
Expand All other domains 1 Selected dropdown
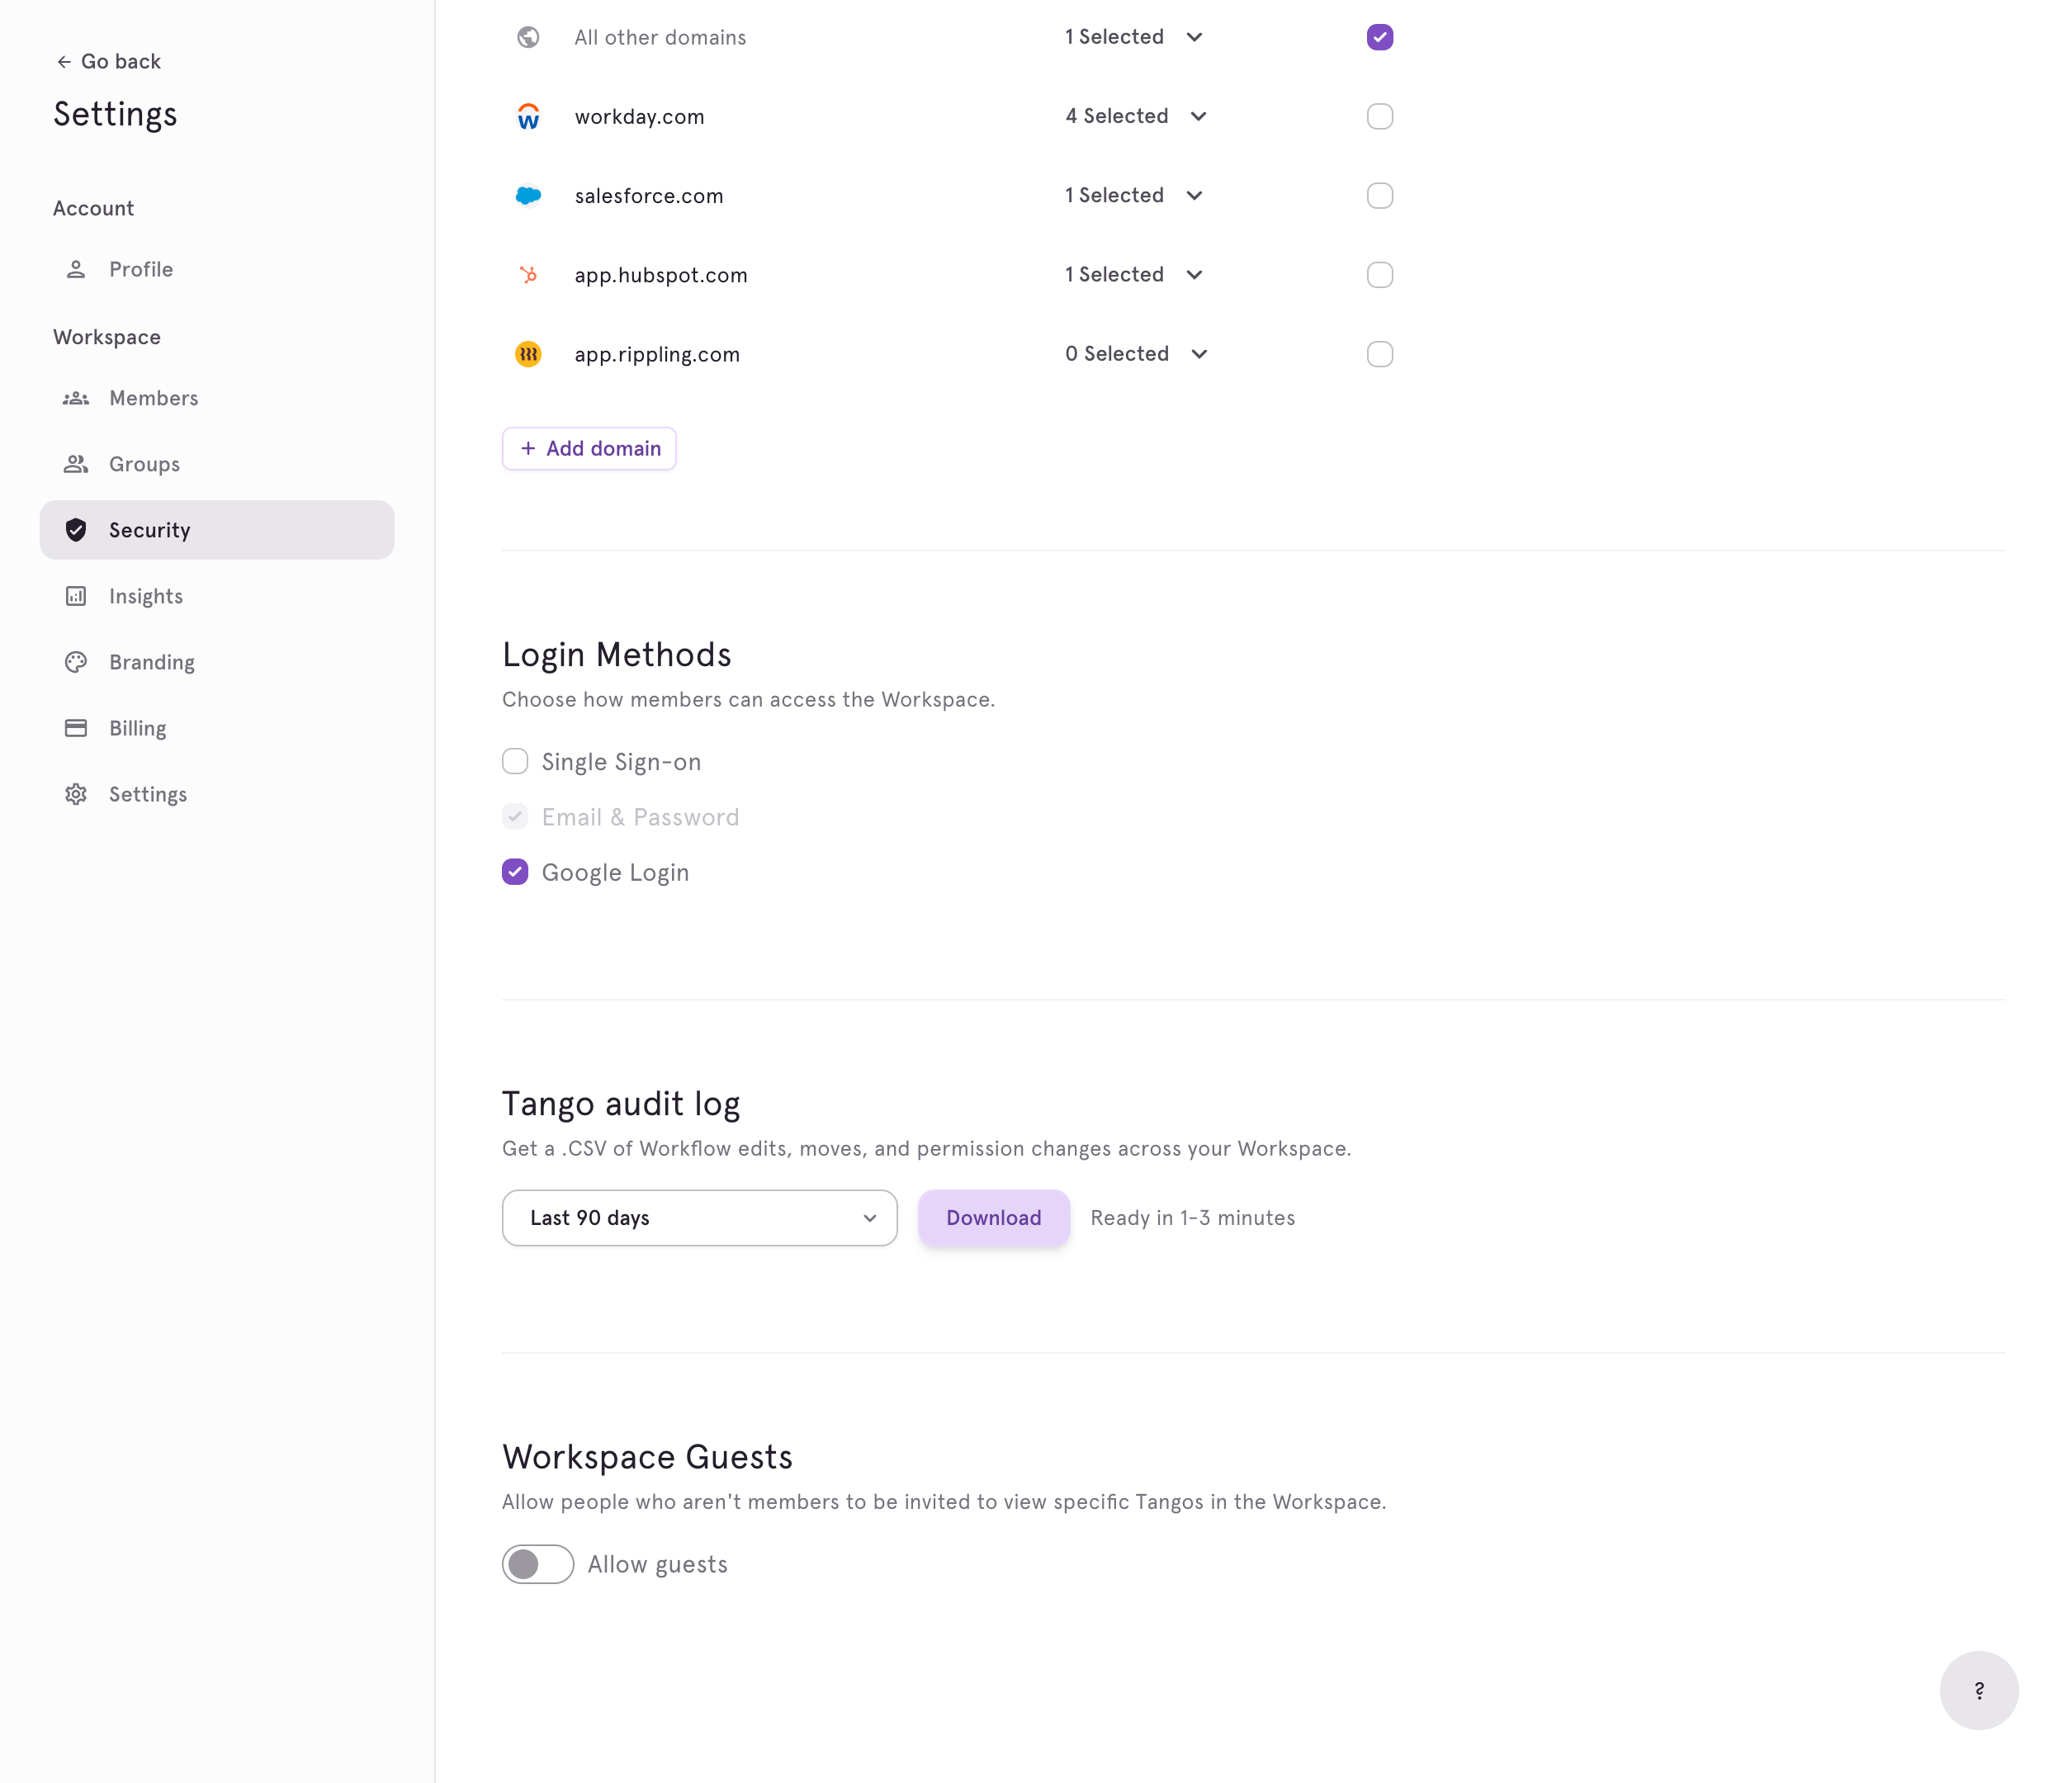pos(1134,37)
